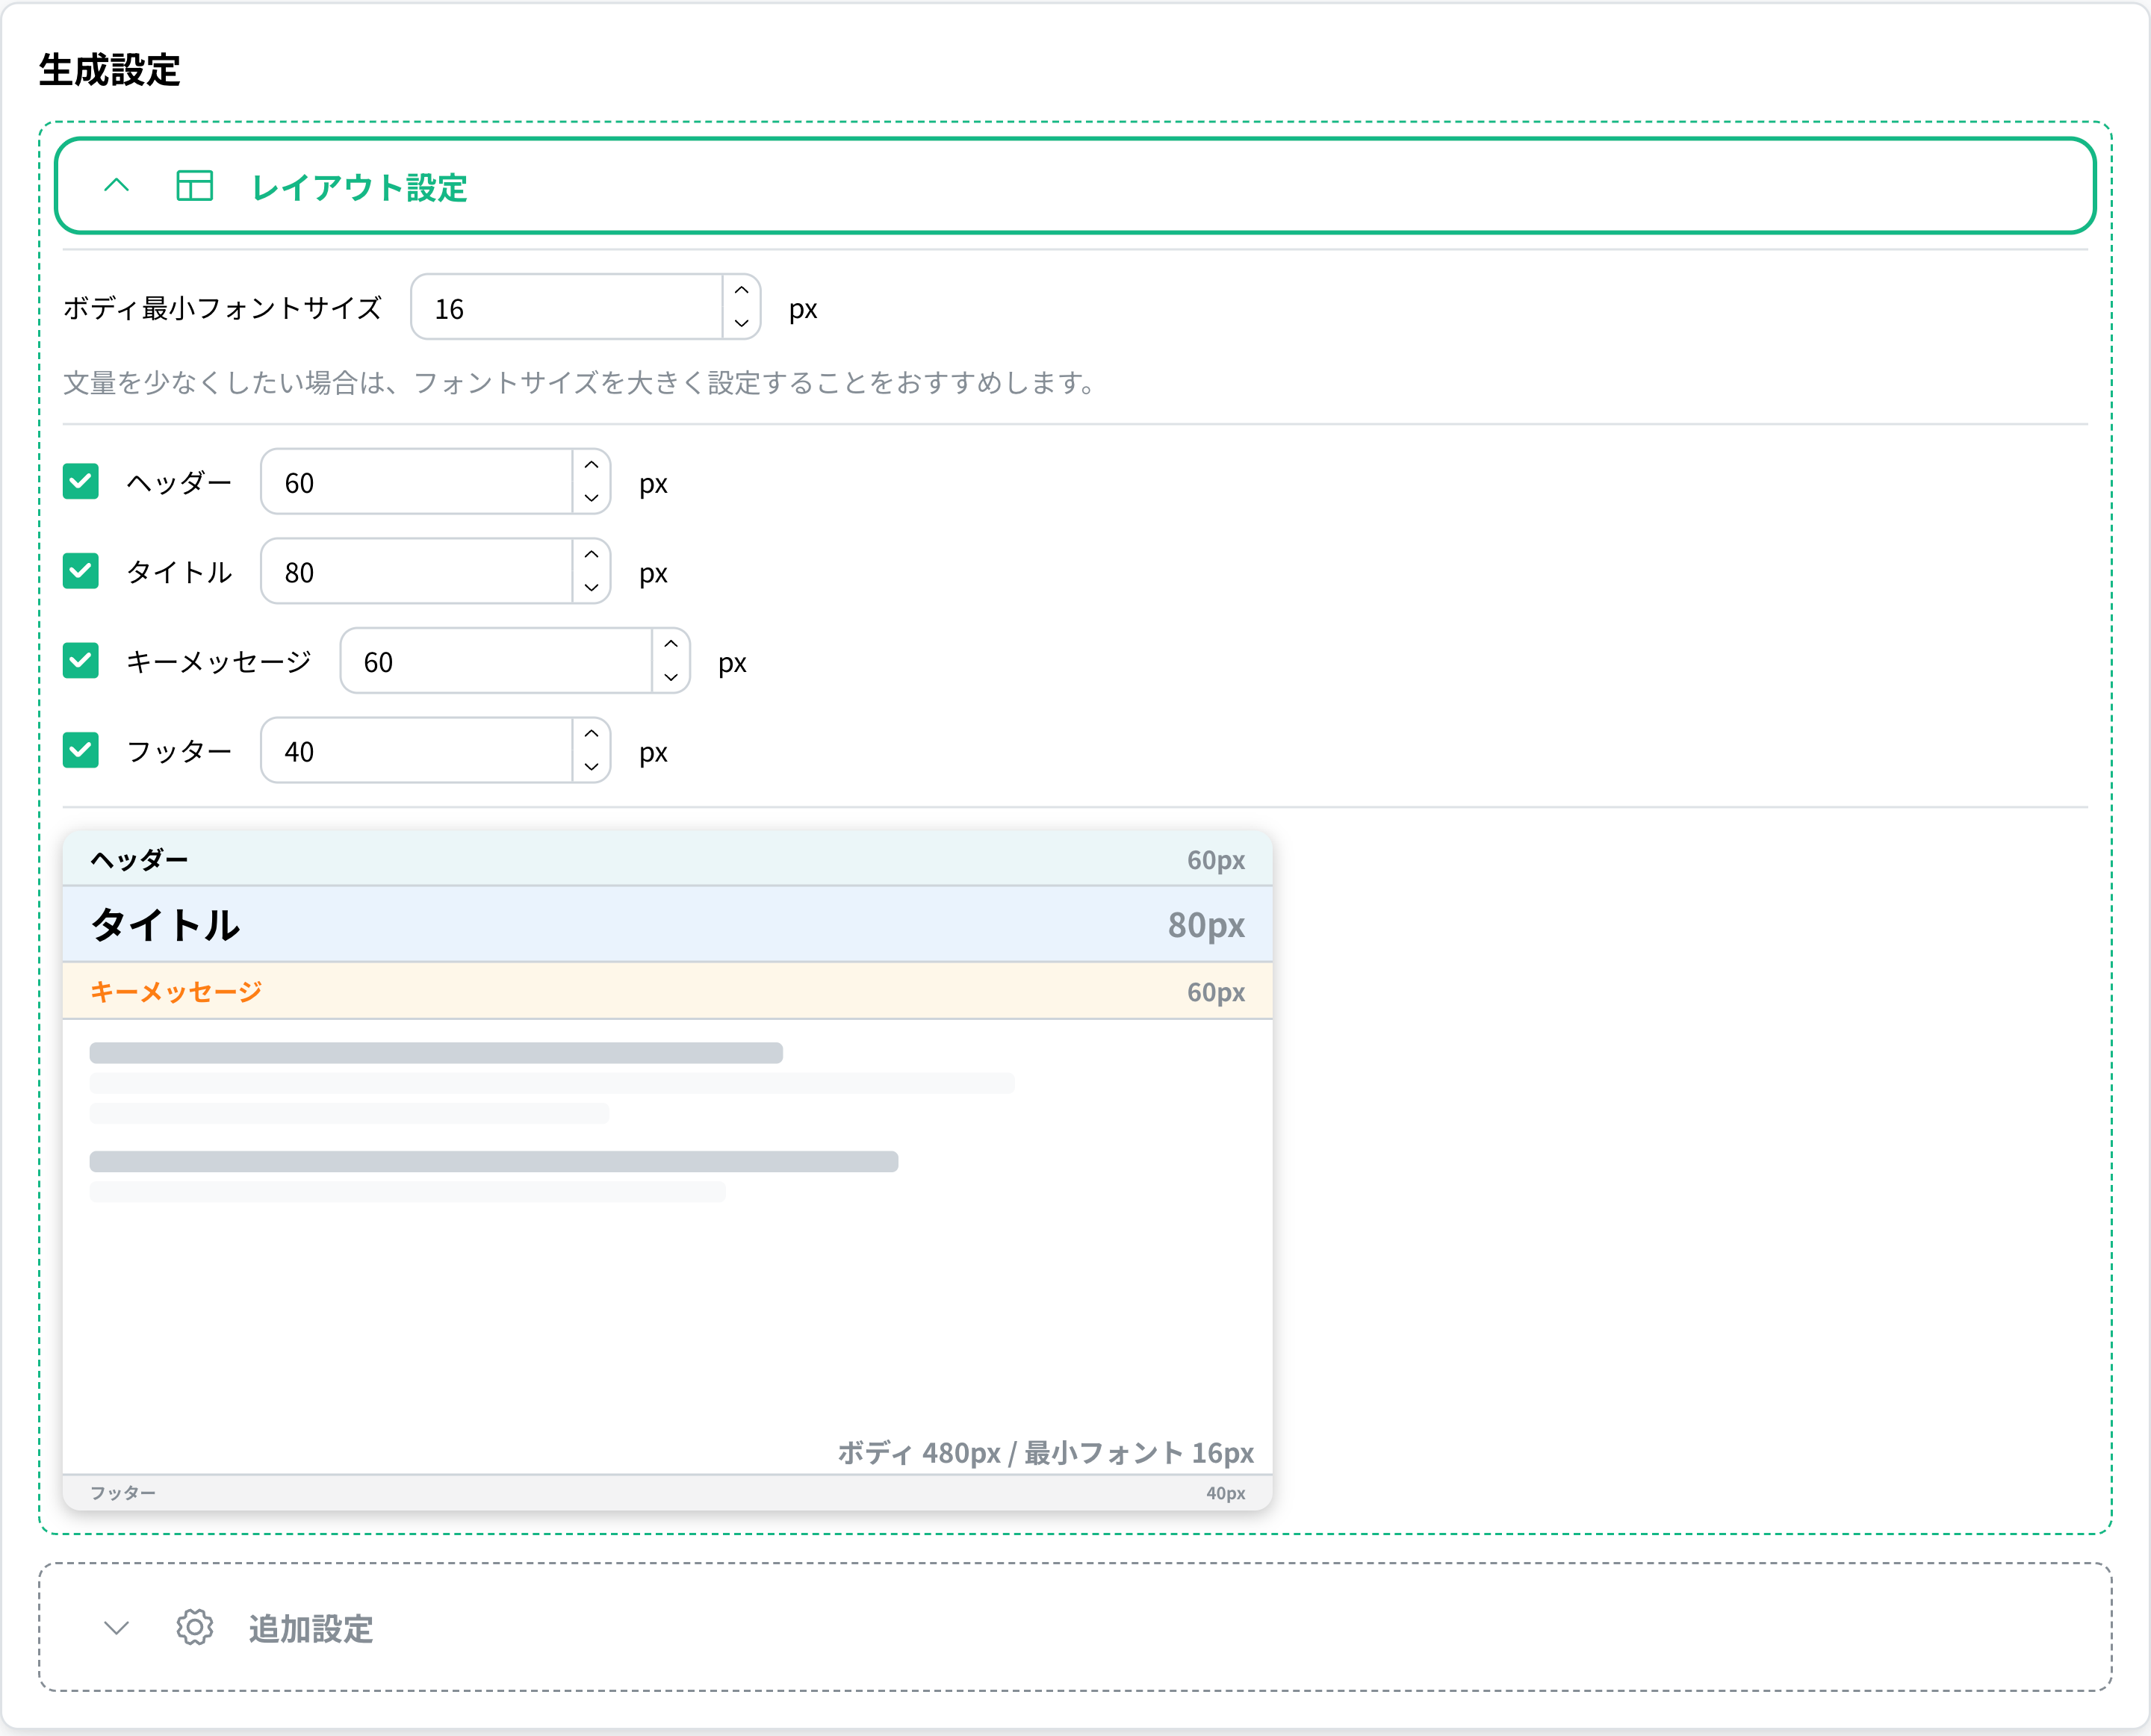Viewport: 2151px width, 1736px height.
Task: Increase タイトル height using up arrow
Action: coord(591,555)
